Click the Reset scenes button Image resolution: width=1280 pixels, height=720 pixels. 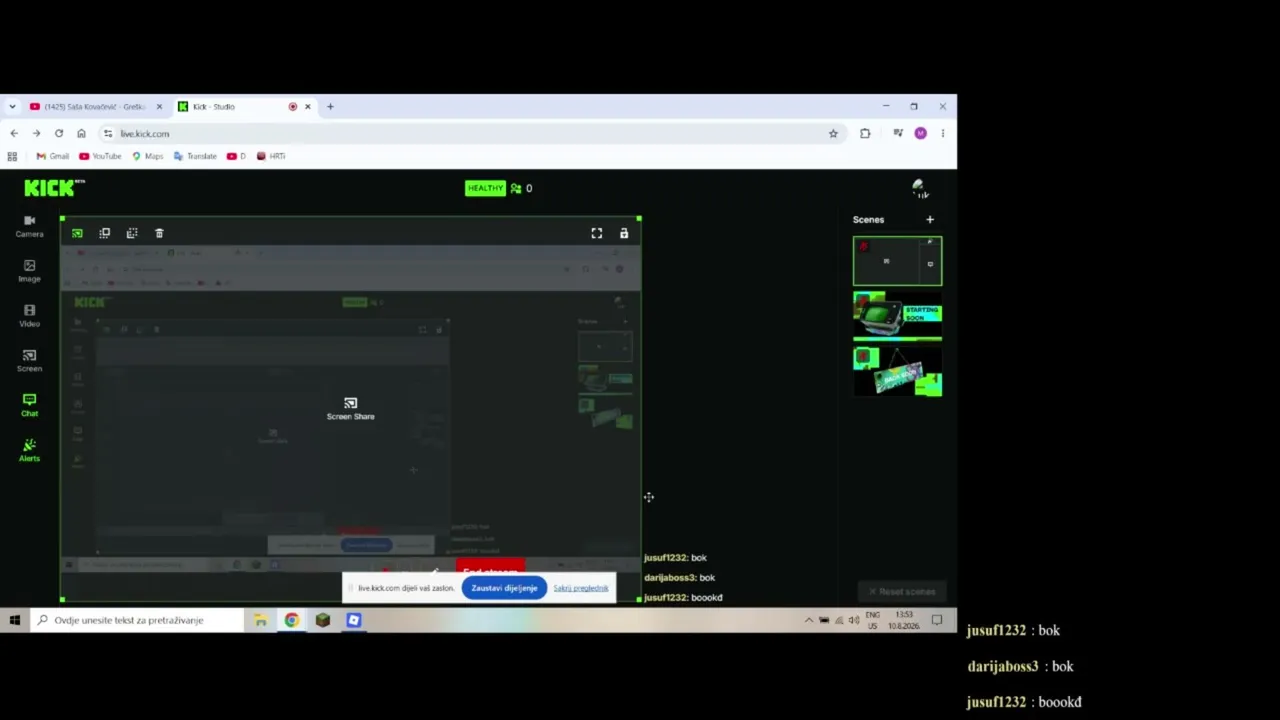click(901, 591)
